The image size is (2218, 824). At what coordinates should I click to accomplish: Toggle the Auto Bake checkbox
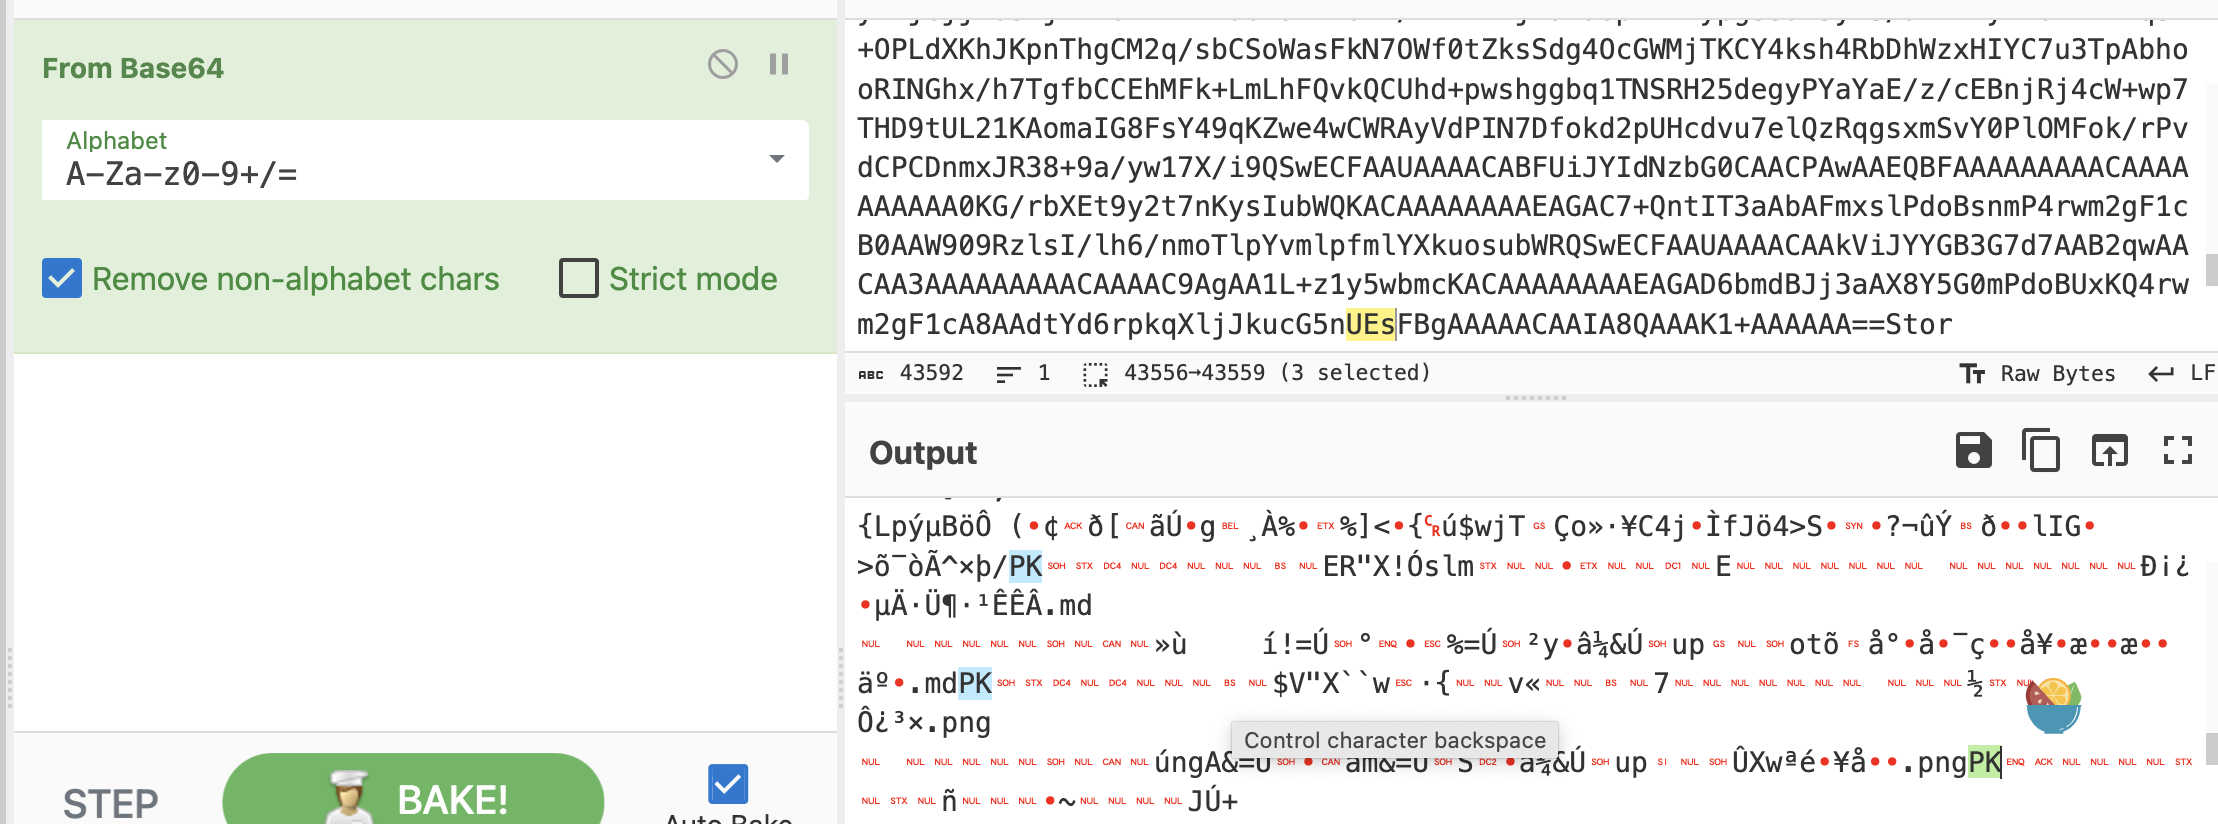[728, 783]
